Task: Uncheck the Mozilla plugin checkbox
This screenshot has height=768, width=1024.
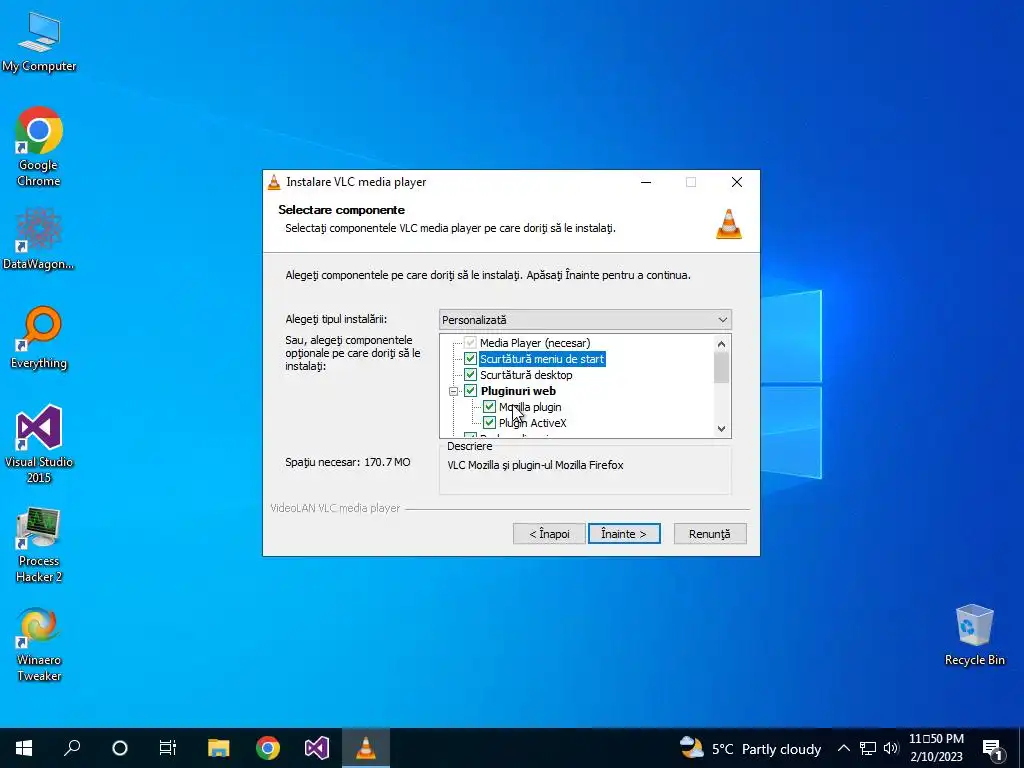Action: pos(489,407)
